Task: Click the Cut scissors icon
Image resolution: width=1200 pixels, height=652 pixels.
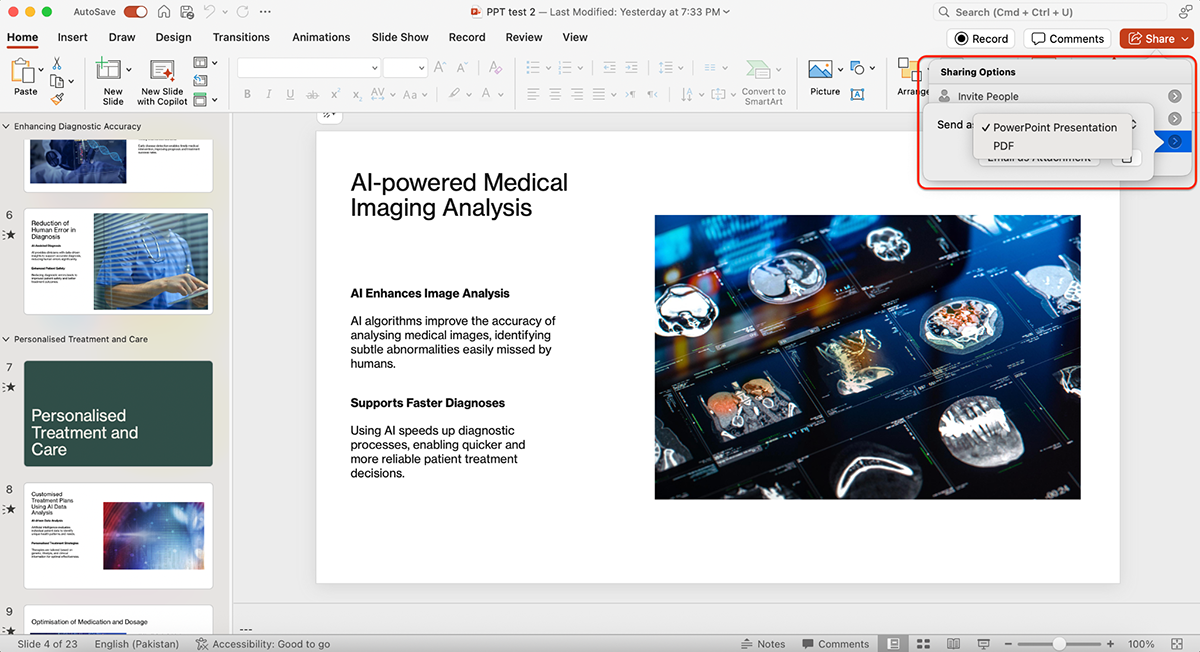Action: click(x=57, y=64)
